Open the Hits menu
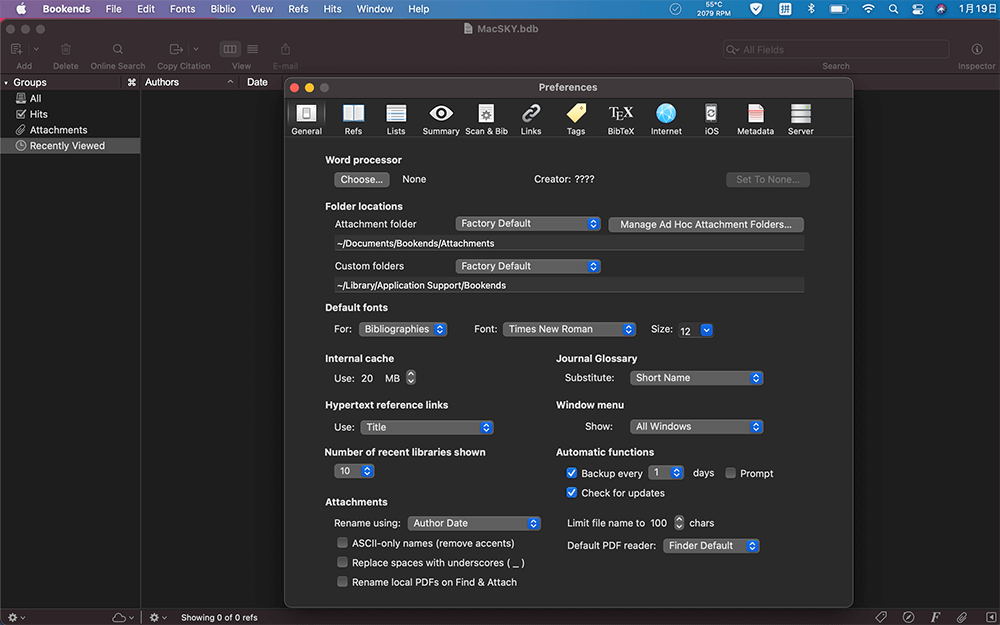 click(x=332, y=9)
